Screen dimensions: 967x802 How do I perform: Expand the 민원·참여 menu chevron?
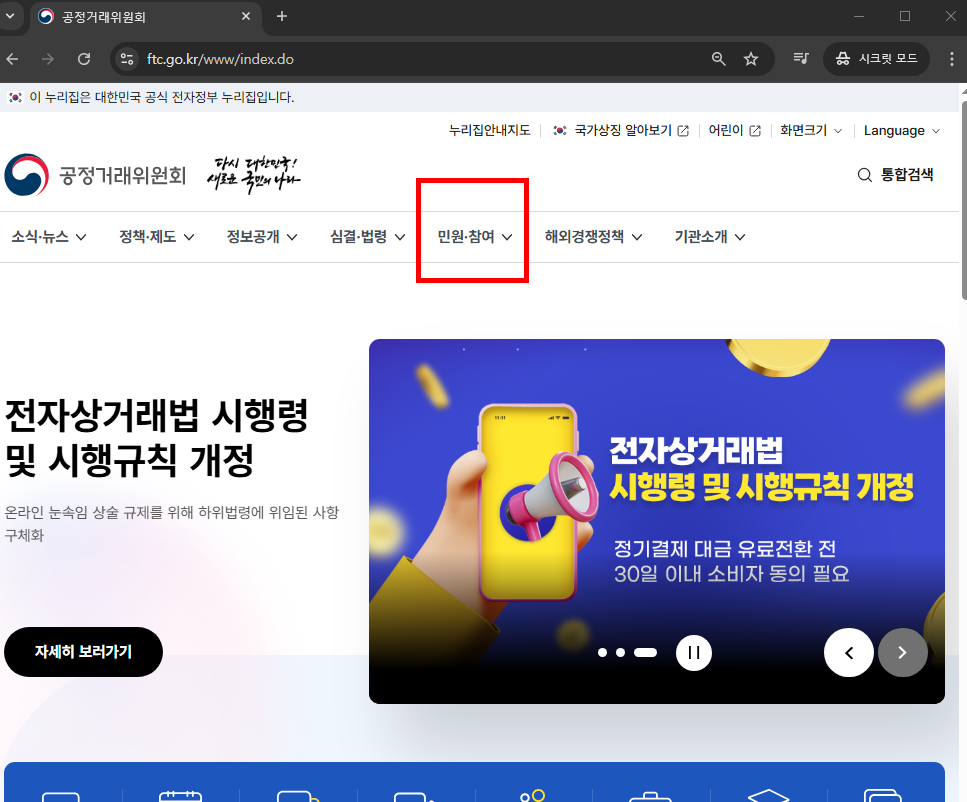pyautogui.click(x=509, y=236)
